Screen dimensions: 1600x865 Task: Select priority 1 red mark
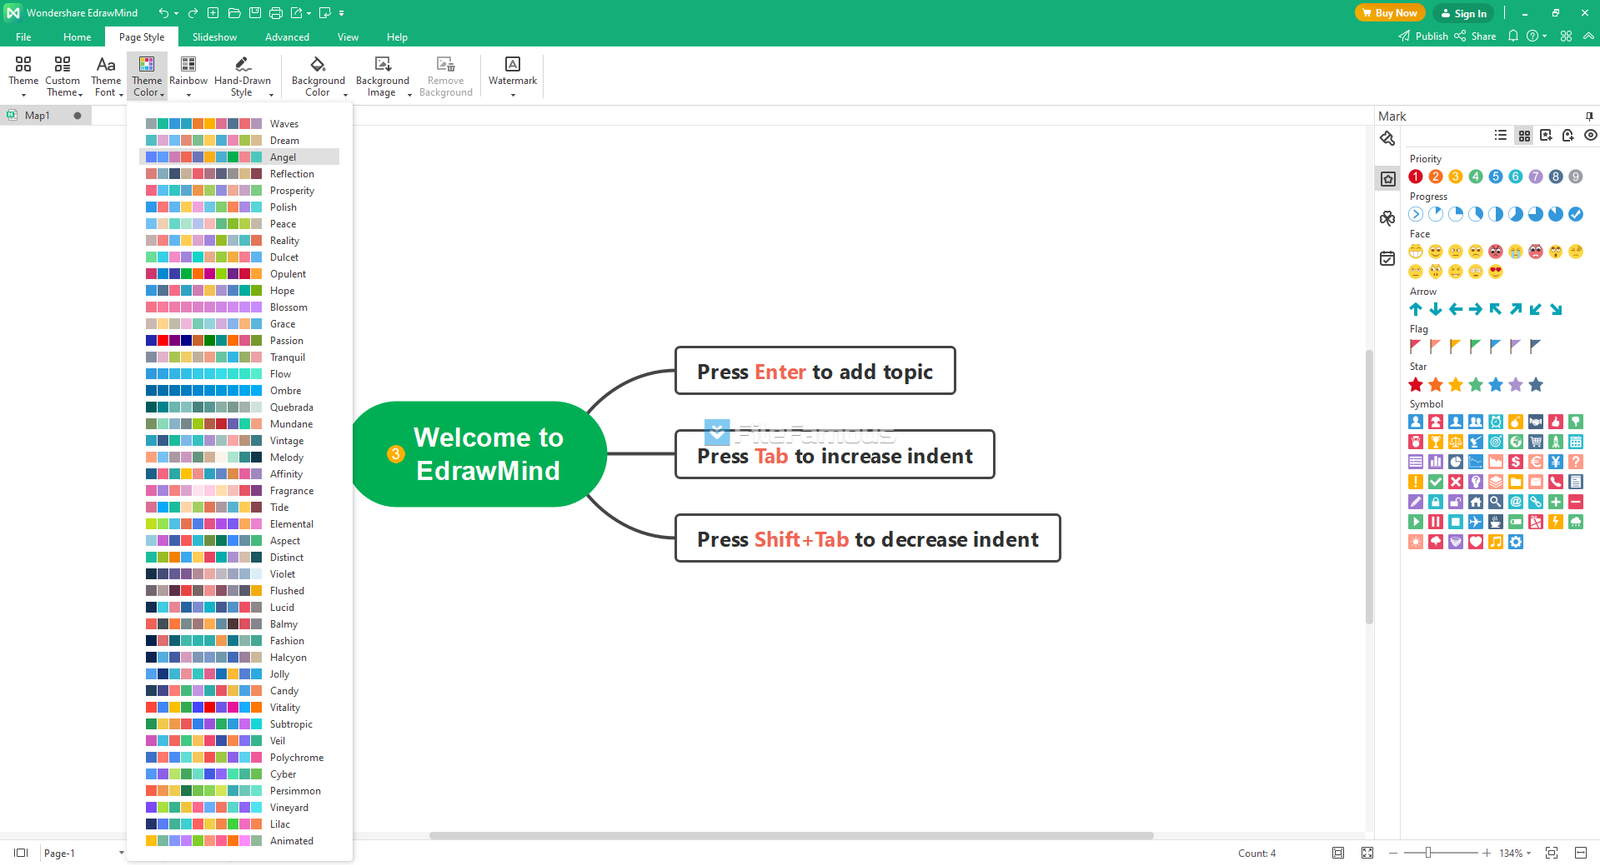(x=1416, y=177)
